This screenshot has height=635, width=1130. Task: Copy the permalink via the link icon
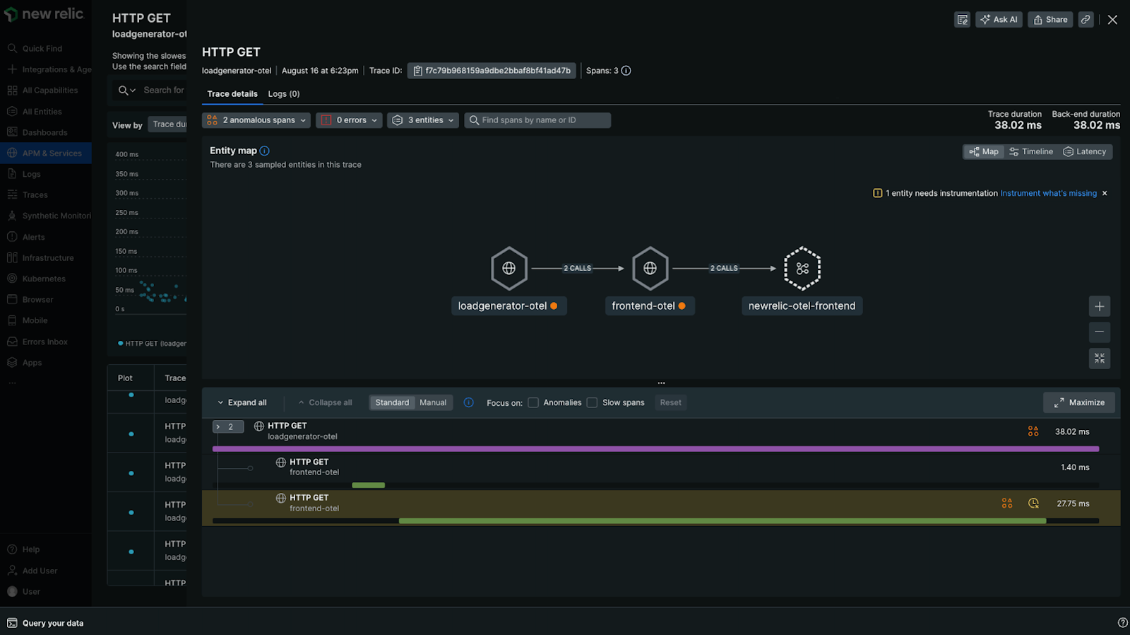[x=1085, y=19]
